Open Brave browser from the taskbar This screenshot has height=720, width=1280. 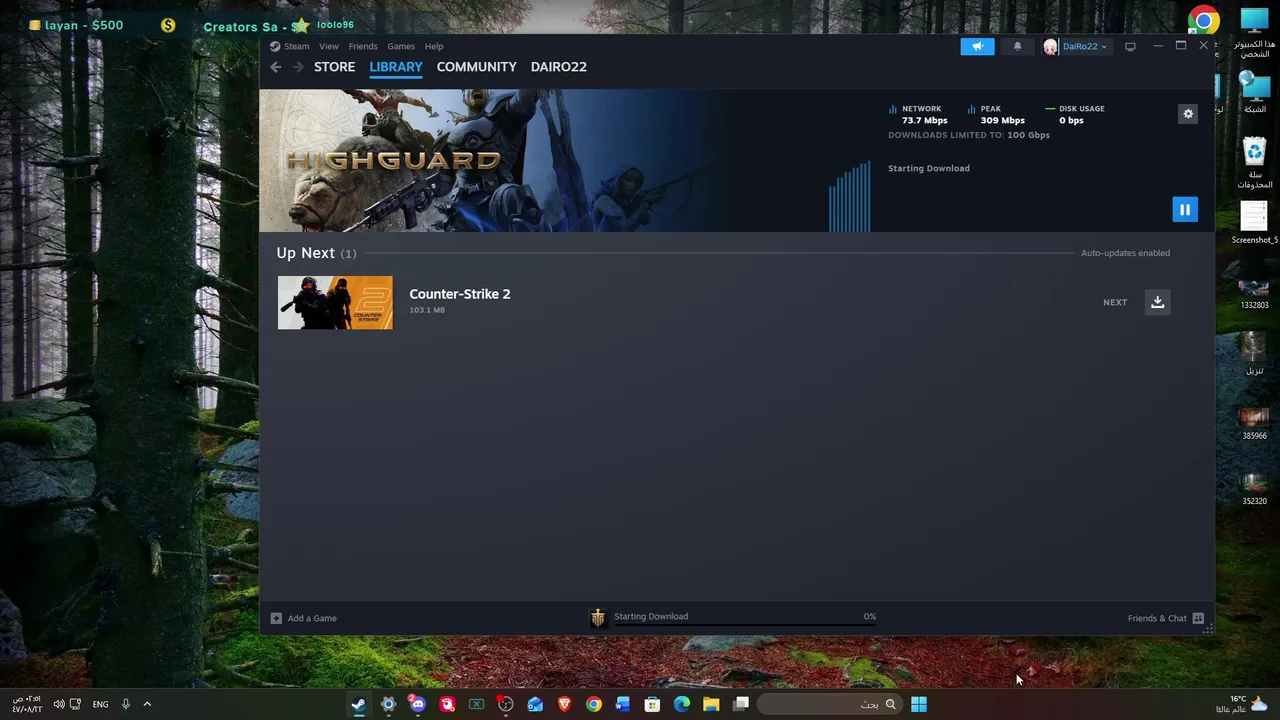coord(564,704)
